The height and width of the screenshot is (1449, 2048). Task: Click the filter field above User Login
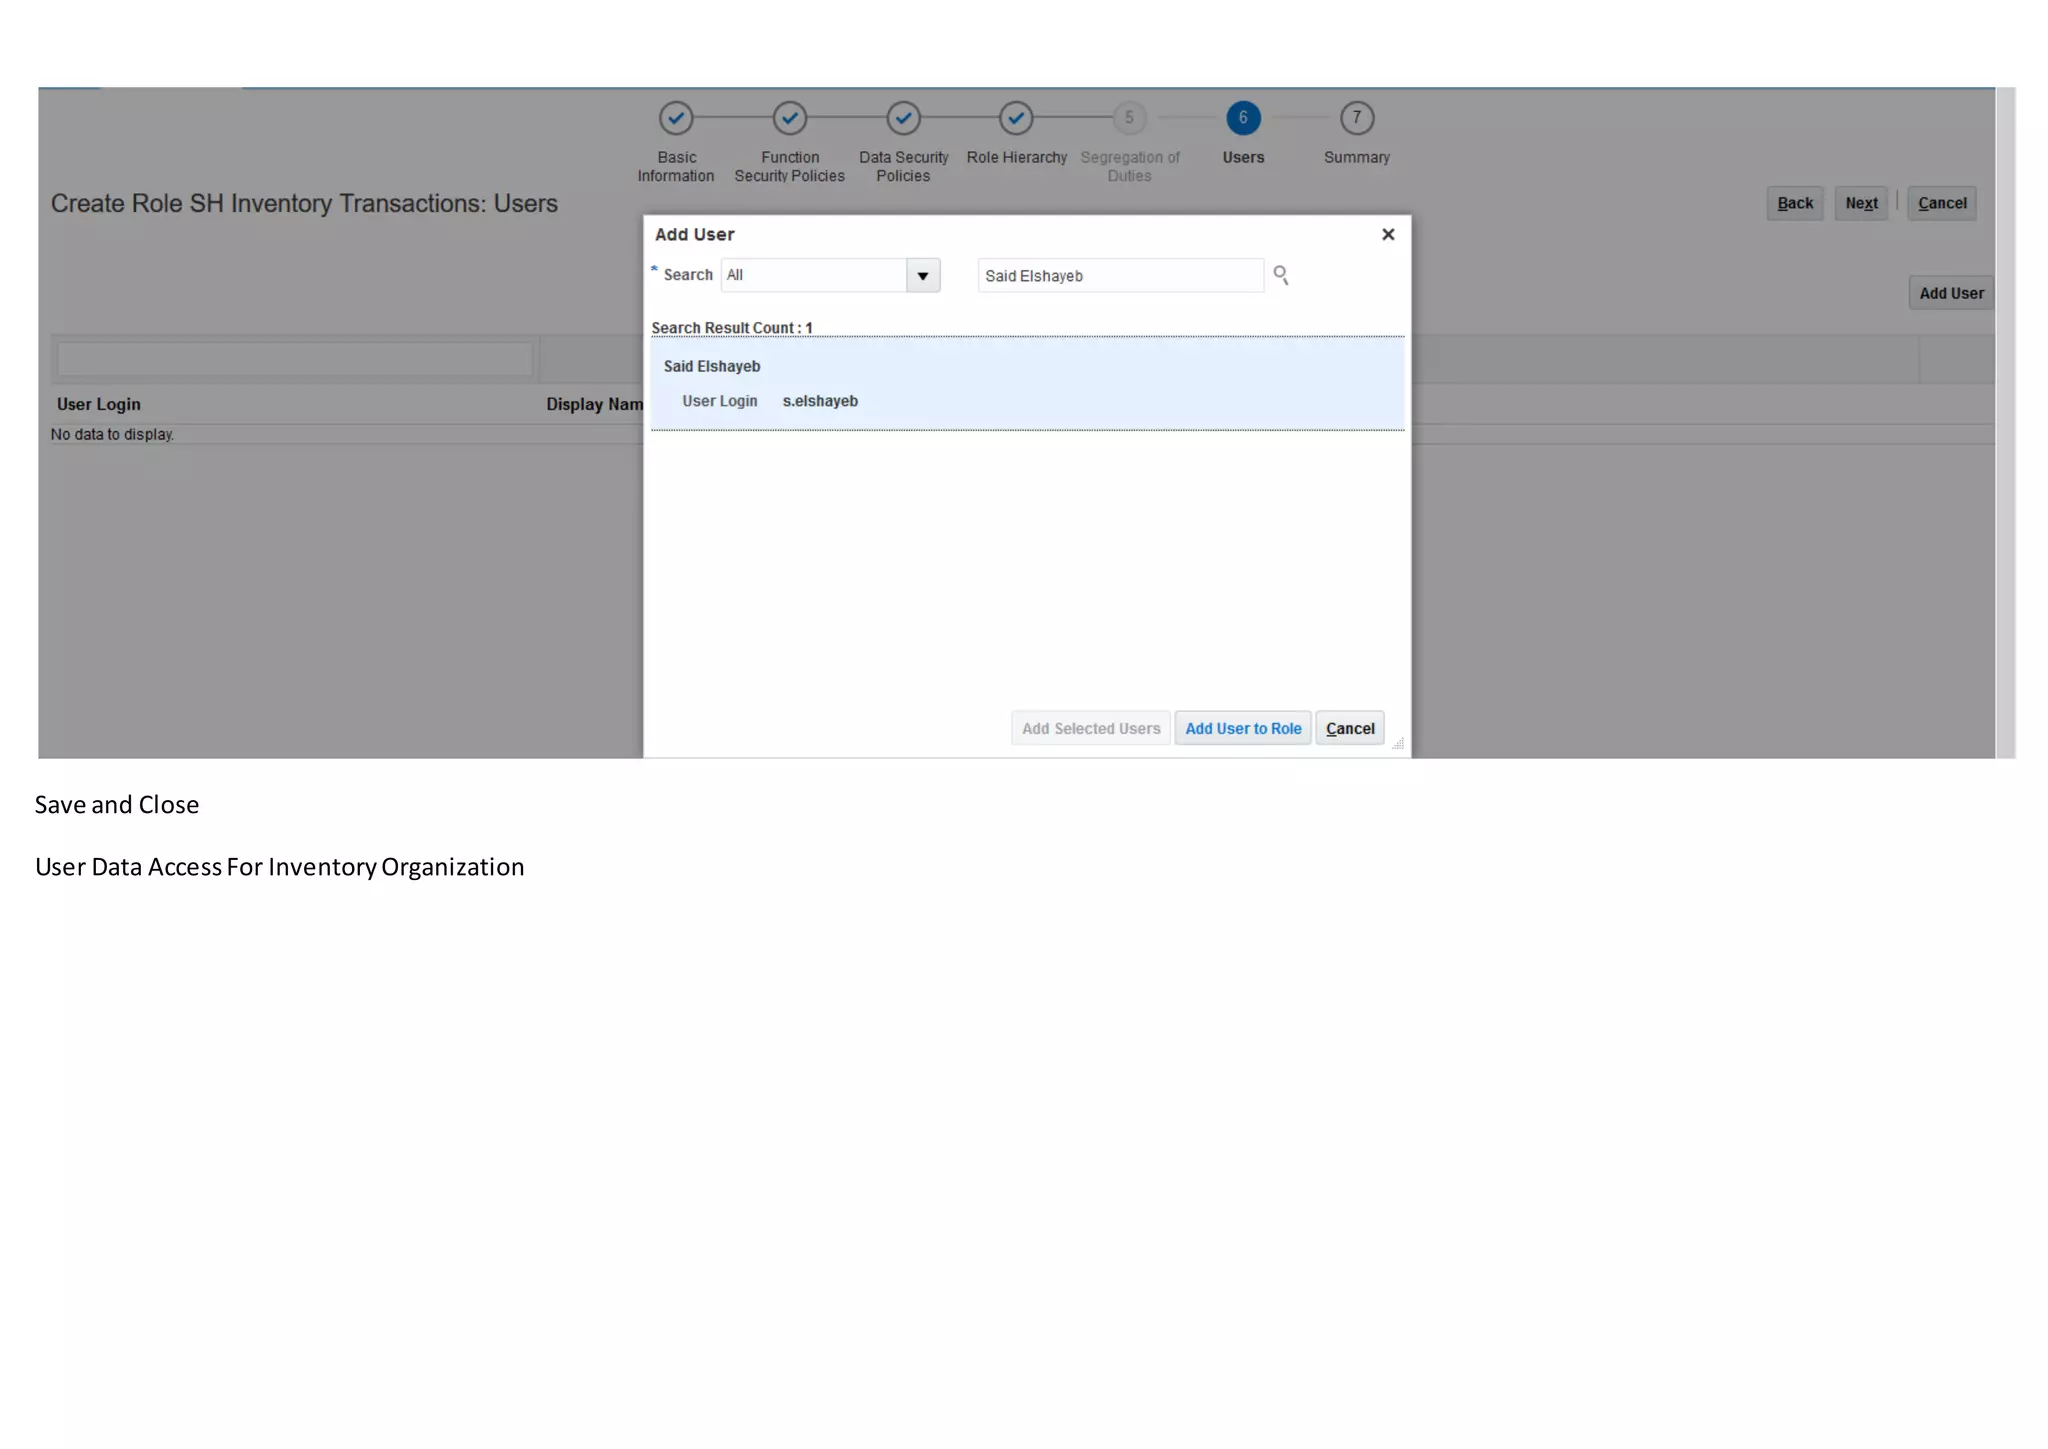[x=295, y=359]
